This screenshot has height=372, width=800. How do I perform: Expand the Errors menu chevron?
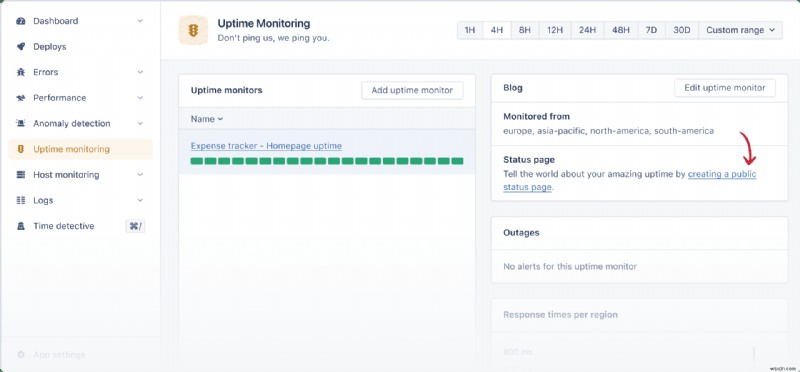pyautogui.click(x=140, y=72)
